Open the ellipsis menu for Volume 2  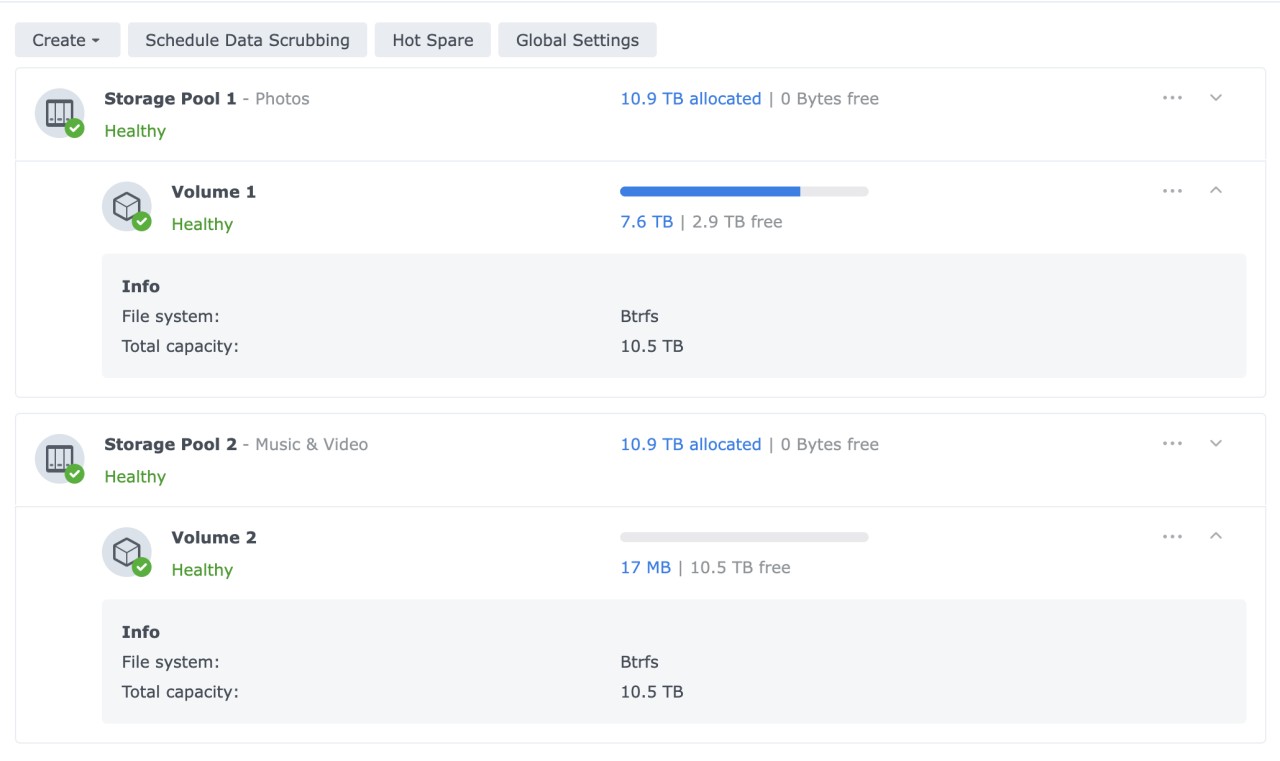[x=1172, y=536]
